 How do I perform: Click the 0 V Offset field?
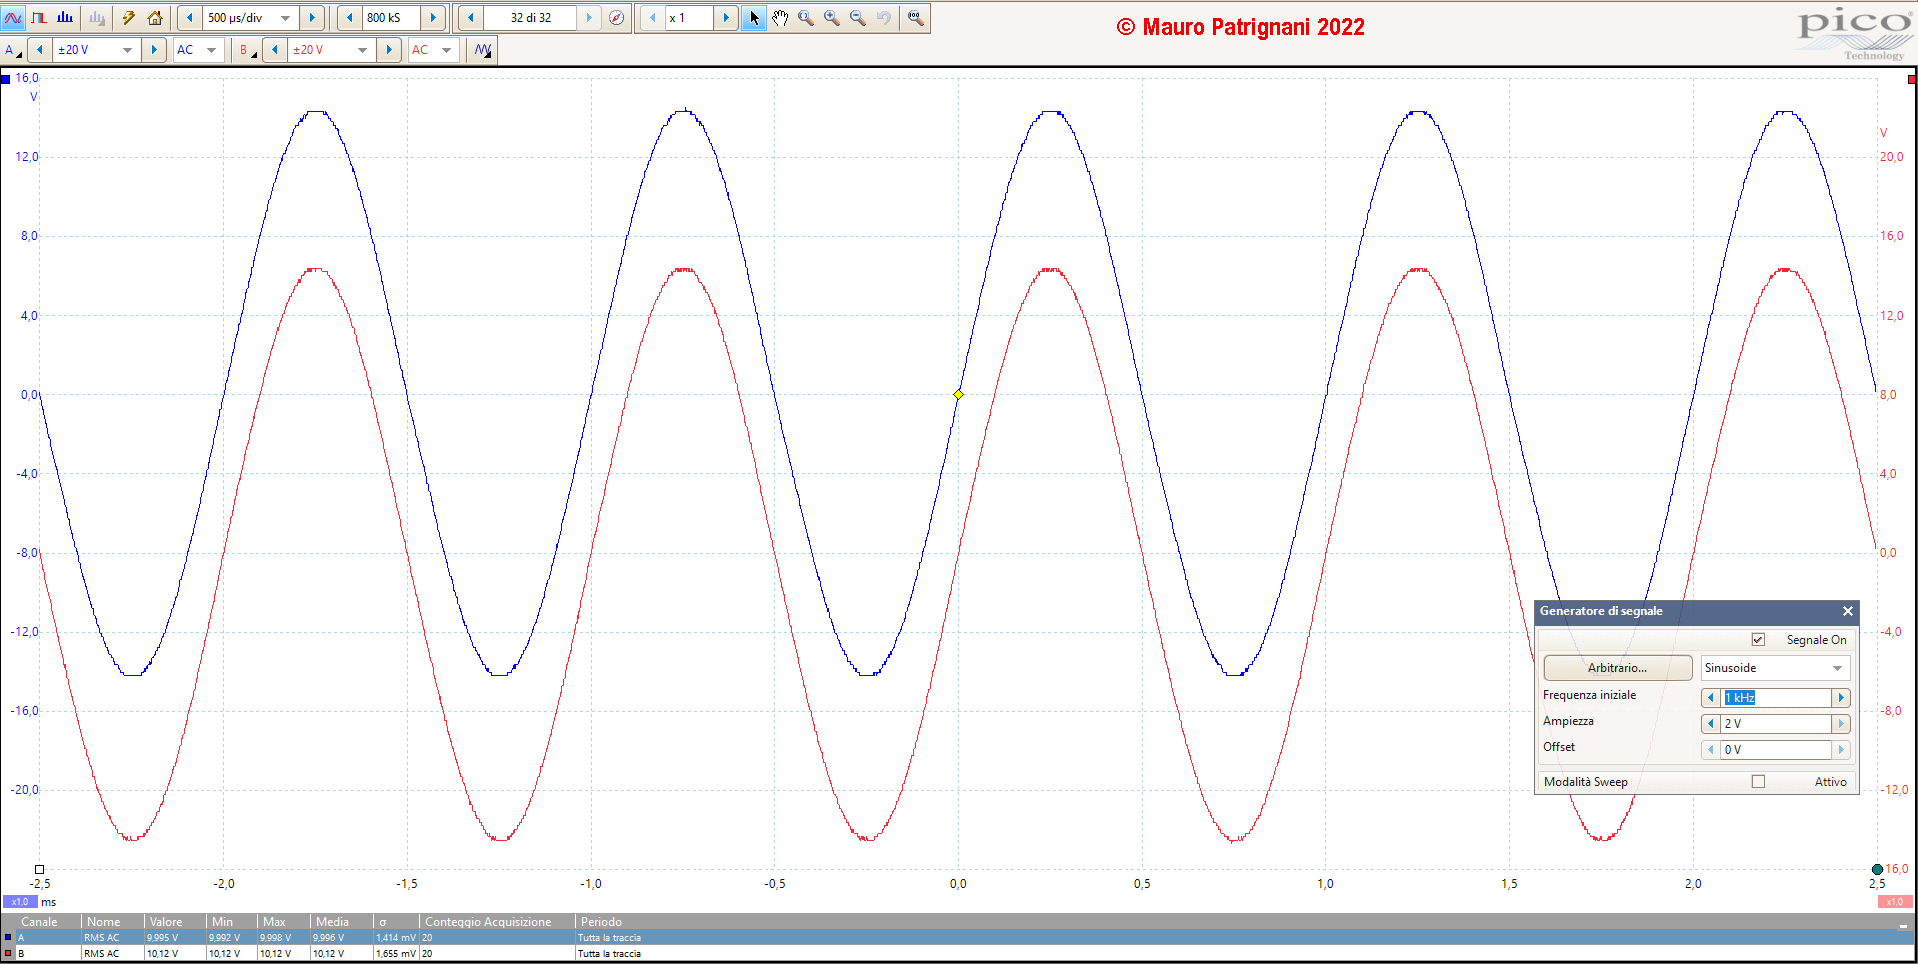(1775, 750)
